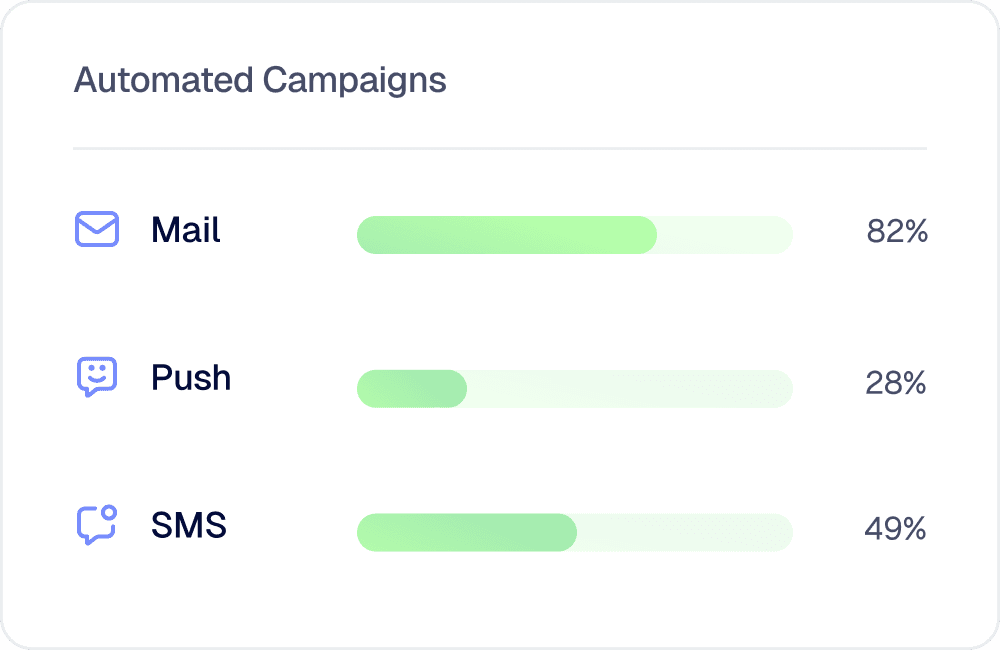
Task: Click the notification dot on SMS icon
Action: click(109, 512)
